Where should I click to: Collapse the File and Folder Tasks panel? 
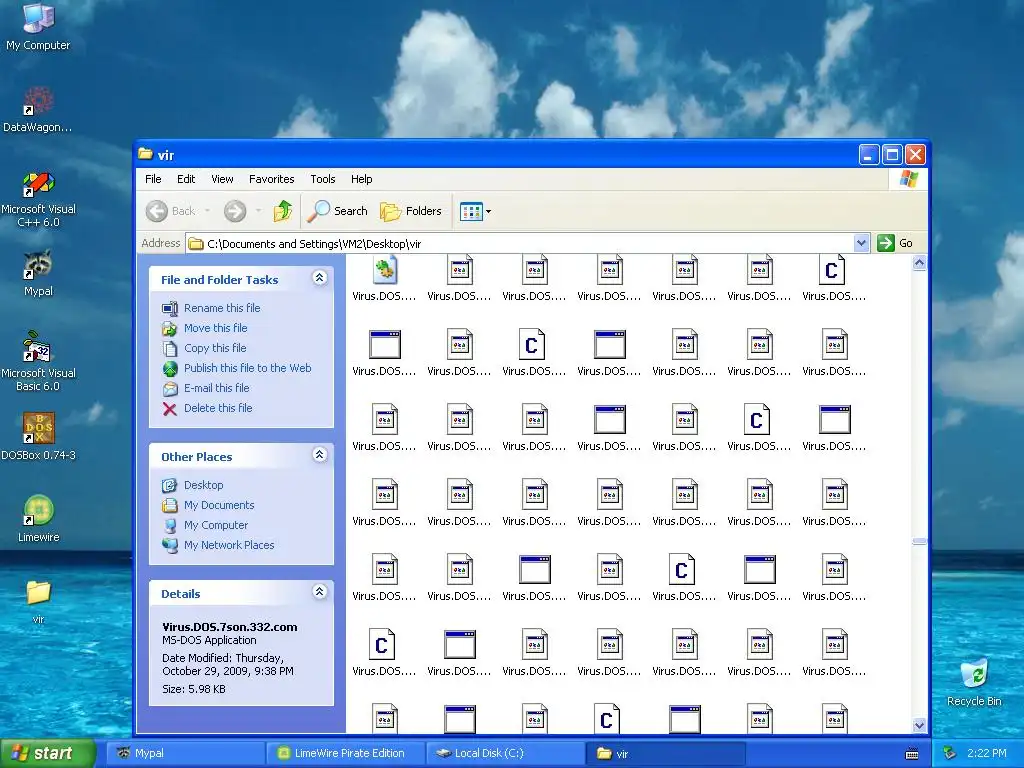[x=319, y=278]
